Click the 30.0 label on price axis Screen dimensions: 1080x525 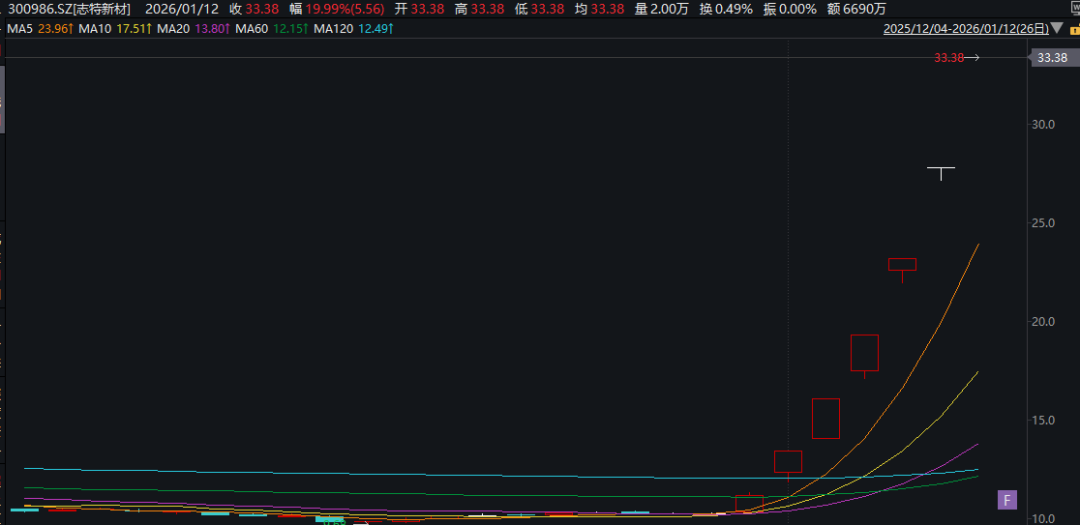1045,125
